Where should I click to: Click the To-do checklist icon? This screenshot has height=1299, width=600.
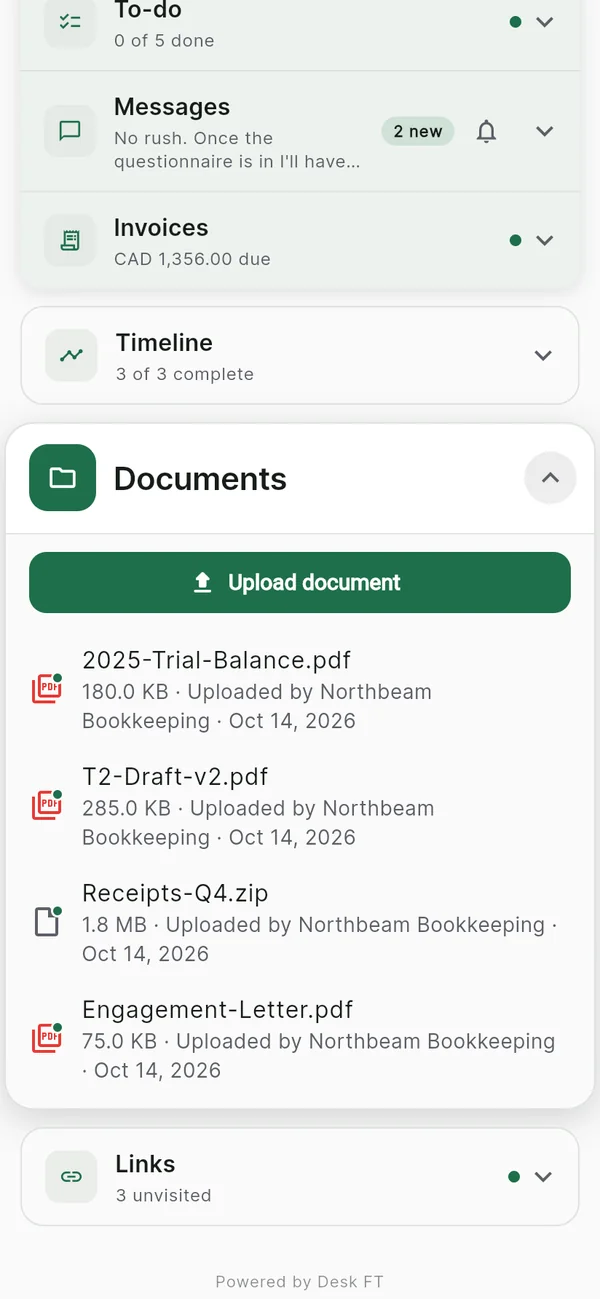(70, 21)
